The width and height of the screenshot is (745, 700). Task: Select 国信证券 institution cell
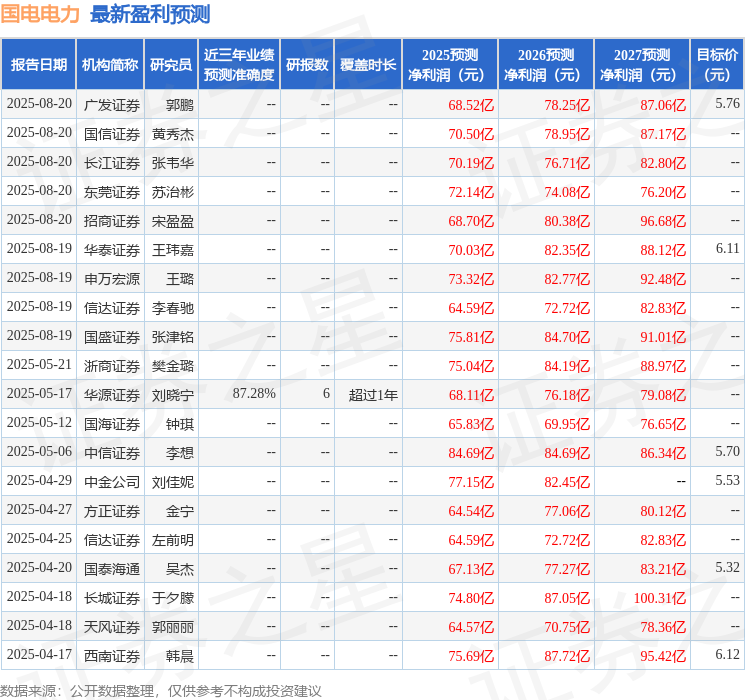pos(112,134)
